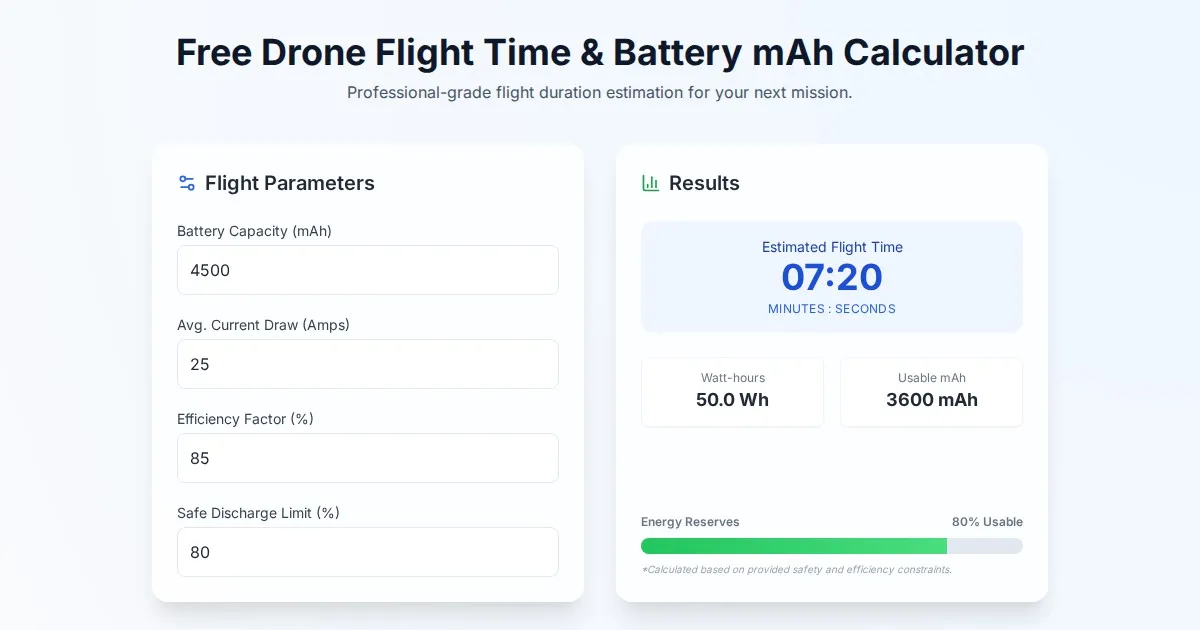
Task: Click the Results section heading text
Action: 704,183
